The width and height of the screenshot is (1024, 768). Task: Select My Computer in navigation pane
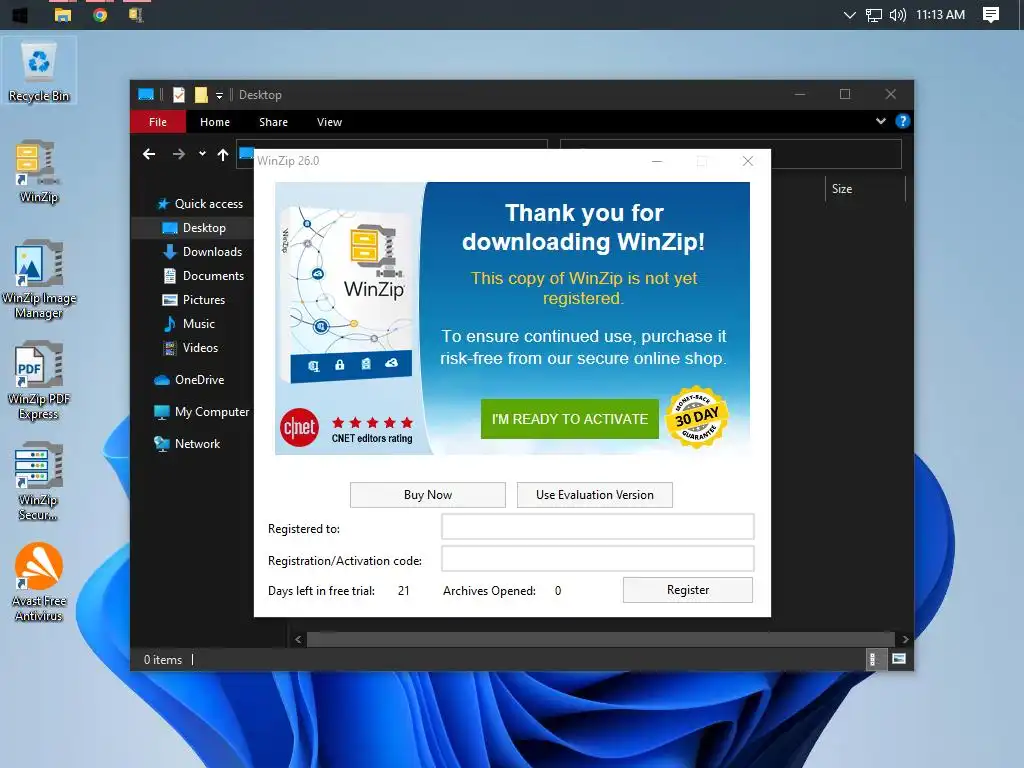201,411
